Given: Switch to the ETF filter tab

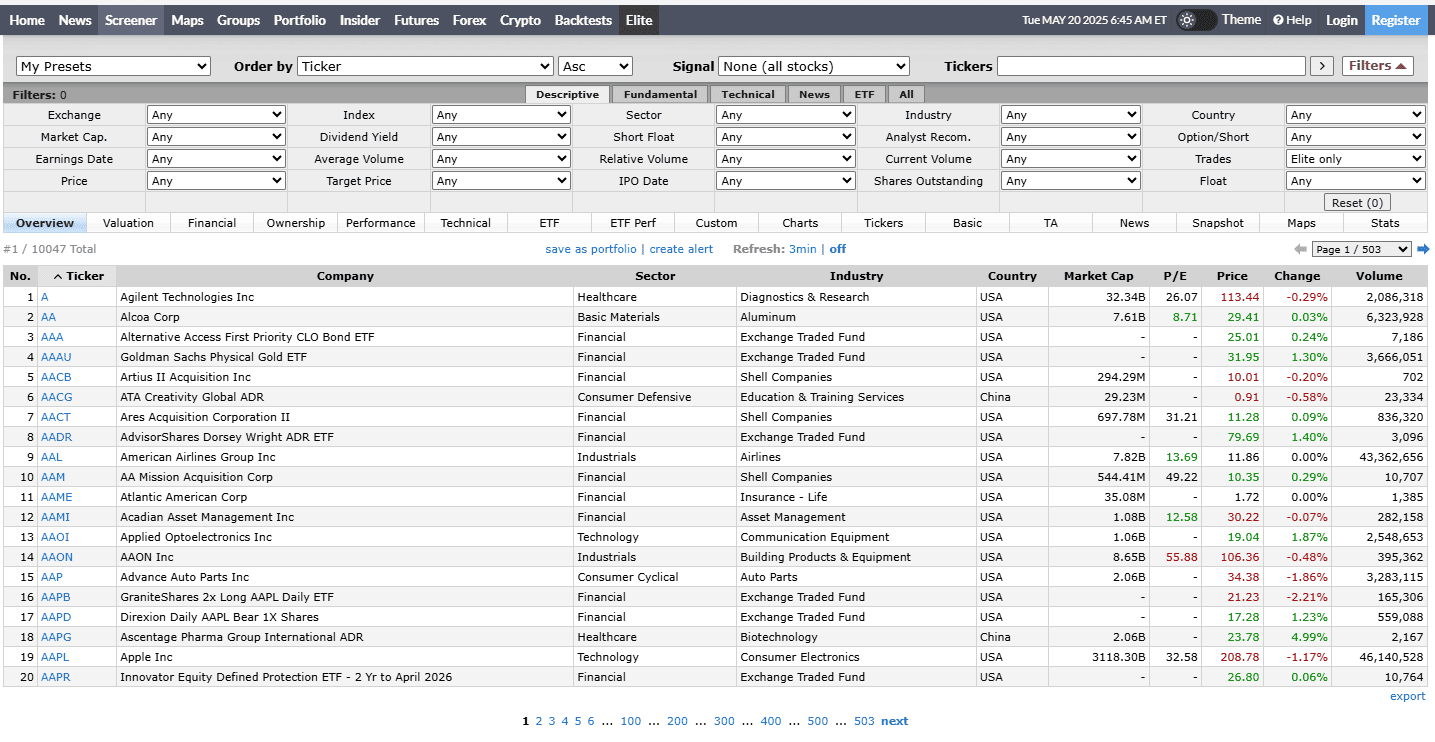Looking at the screenshot, I should pos(864,94).
